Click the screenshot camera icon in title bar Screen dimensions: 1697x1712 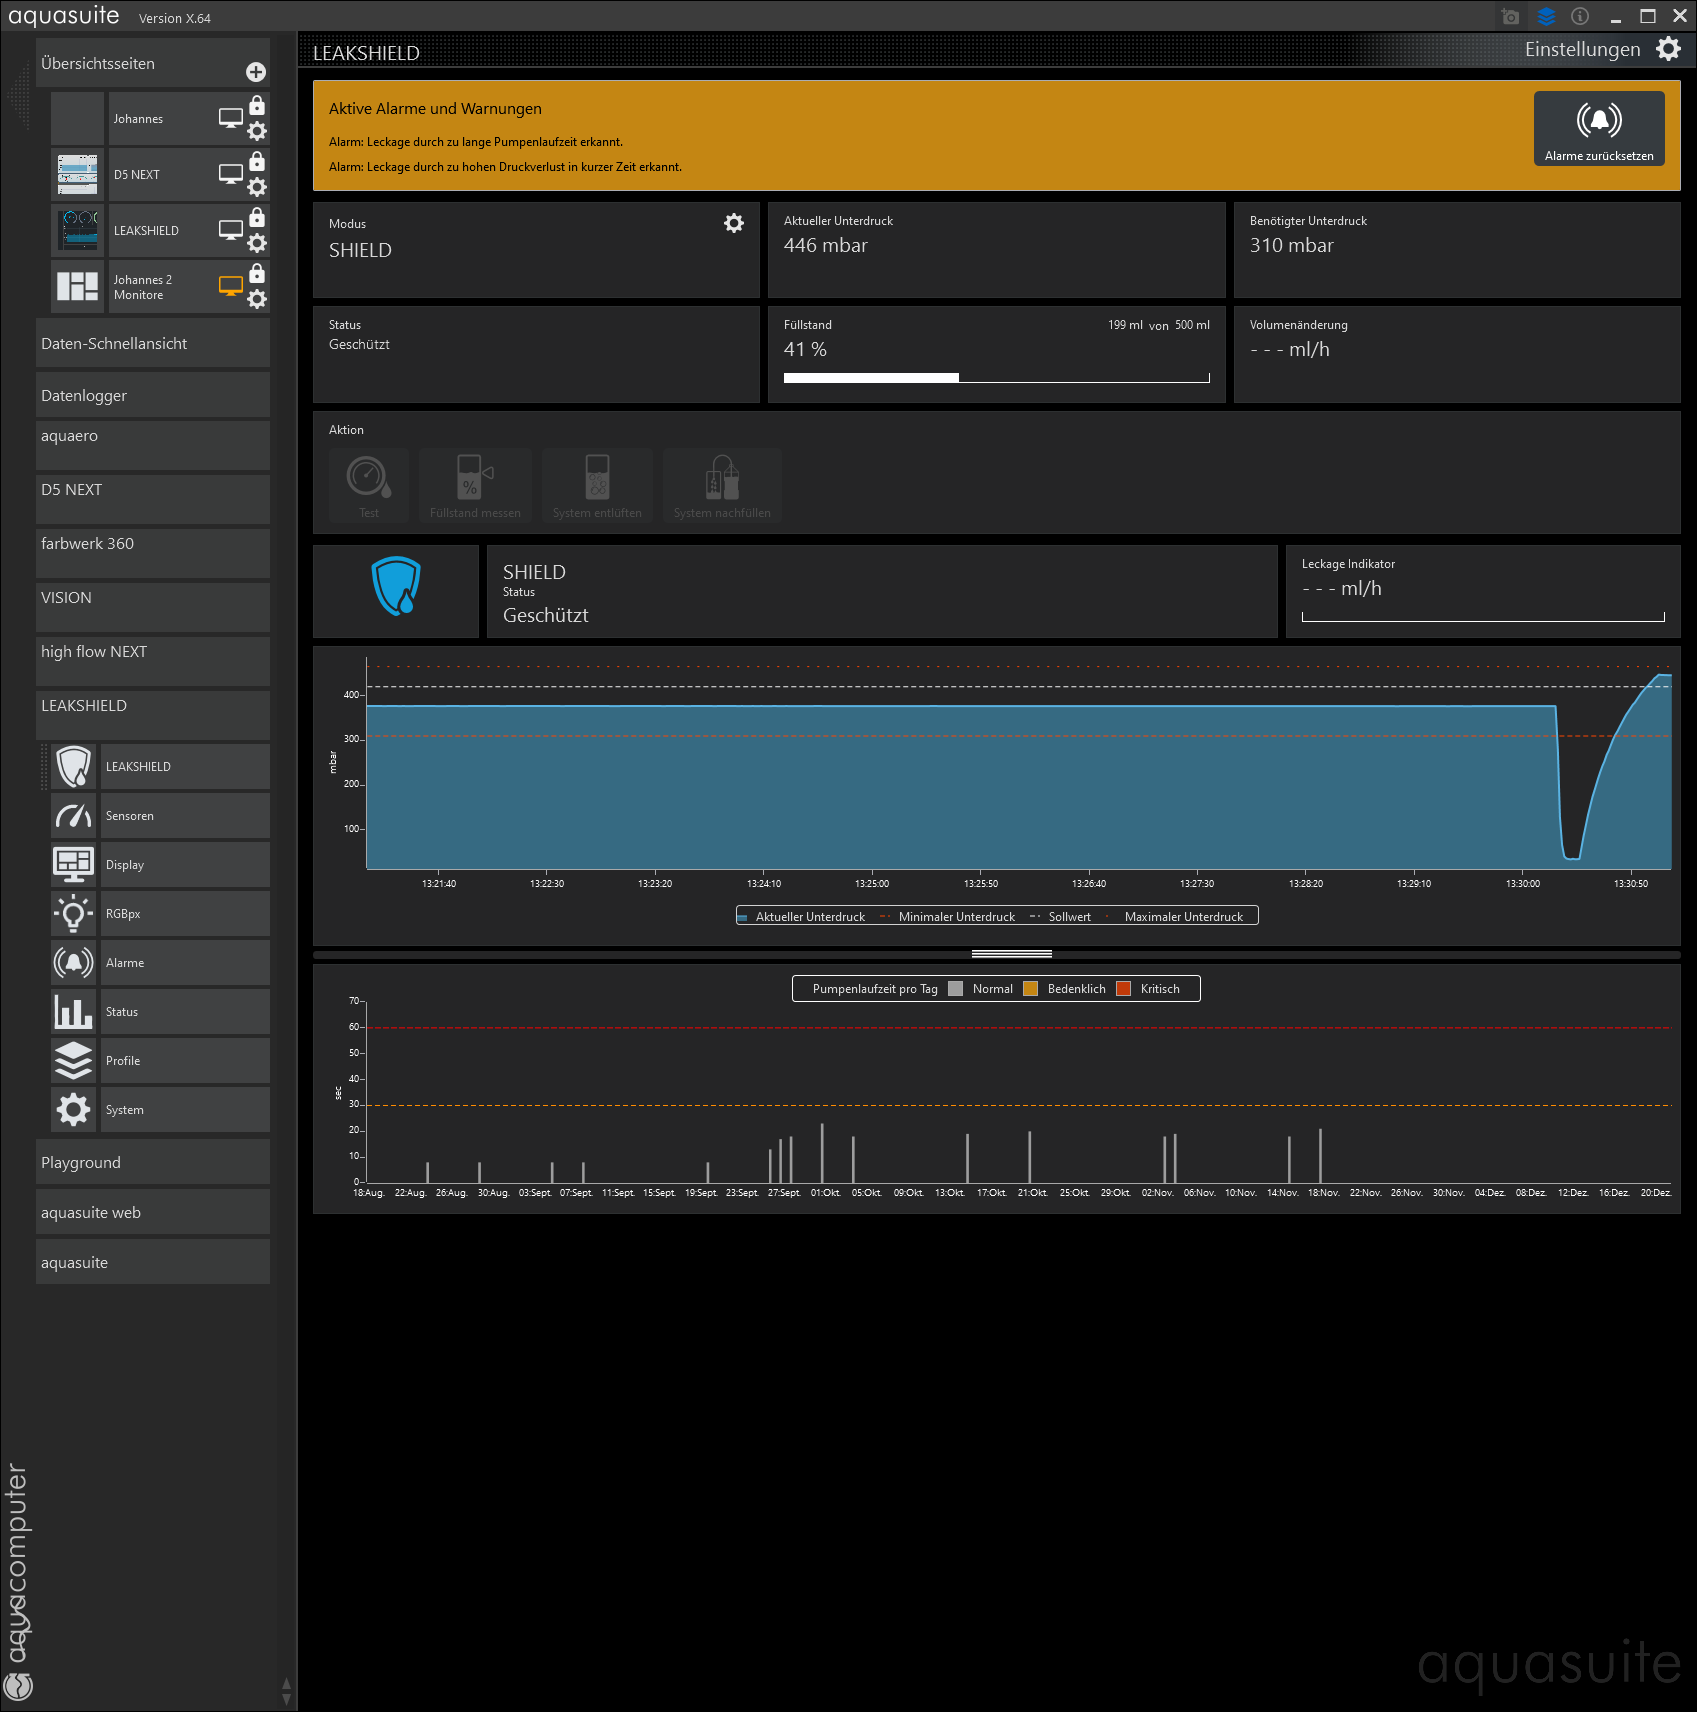pyautogui.click(x=1510, y=17)
